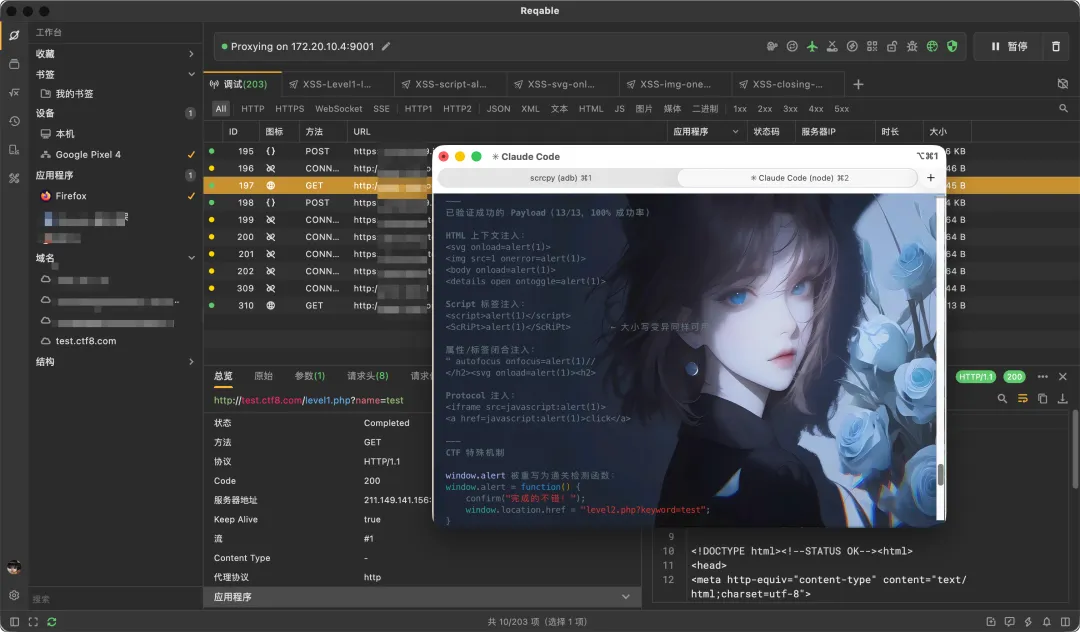The width and height of the screenshot is (1080, 632).
Task: Search response body with magnifier icon
Action: coord(1002,399)
